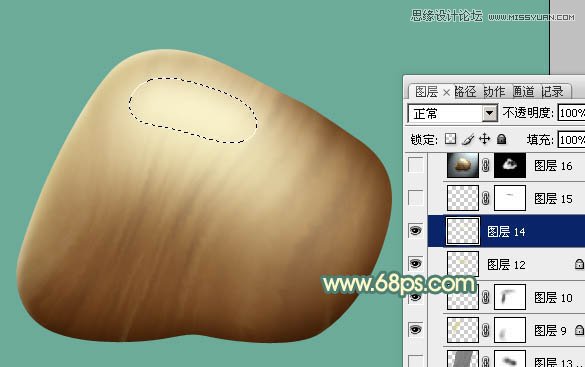
Task: Hide 图层 14 with its eye icon
Action: tap(416, 230)
